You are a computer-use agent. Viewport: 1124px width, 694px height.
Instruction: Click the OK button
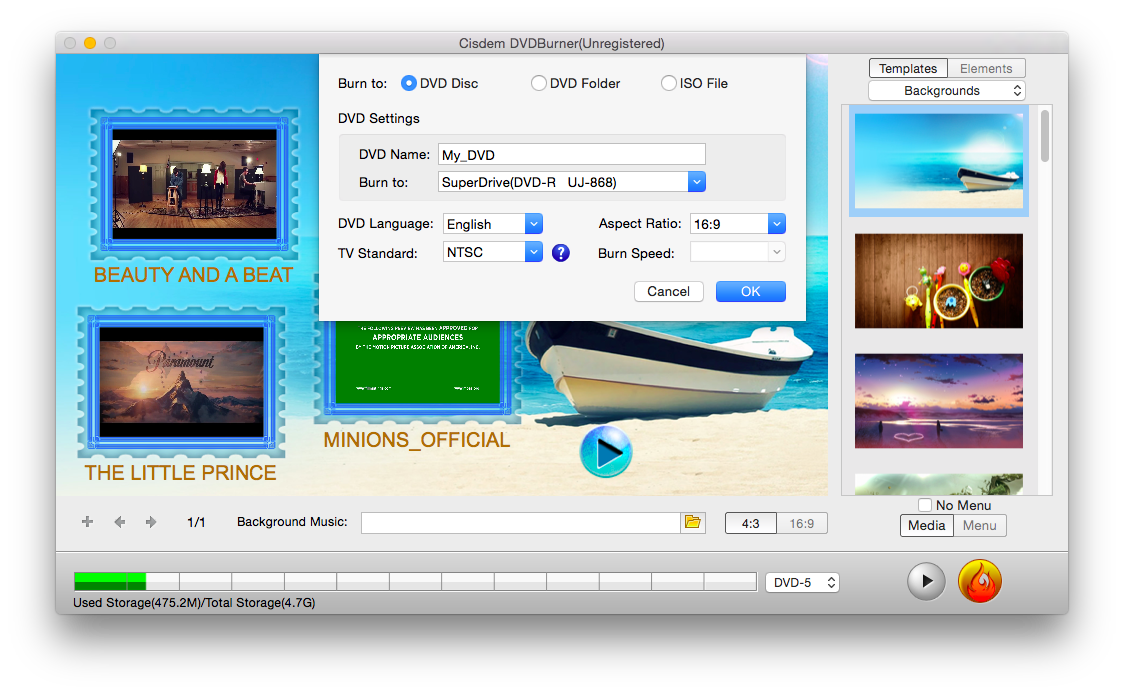tap(750, 291)
